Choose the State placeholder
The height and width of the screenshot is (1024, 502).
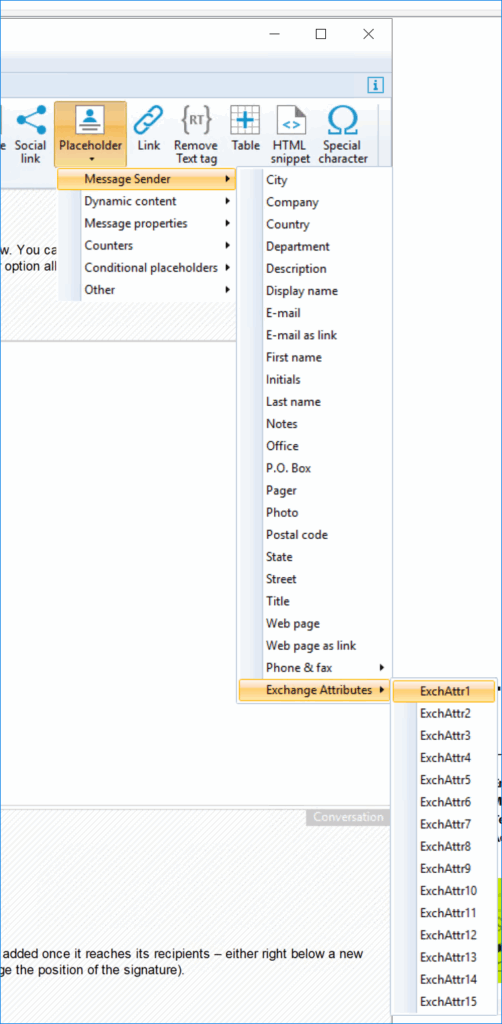(x=315, y=557)
